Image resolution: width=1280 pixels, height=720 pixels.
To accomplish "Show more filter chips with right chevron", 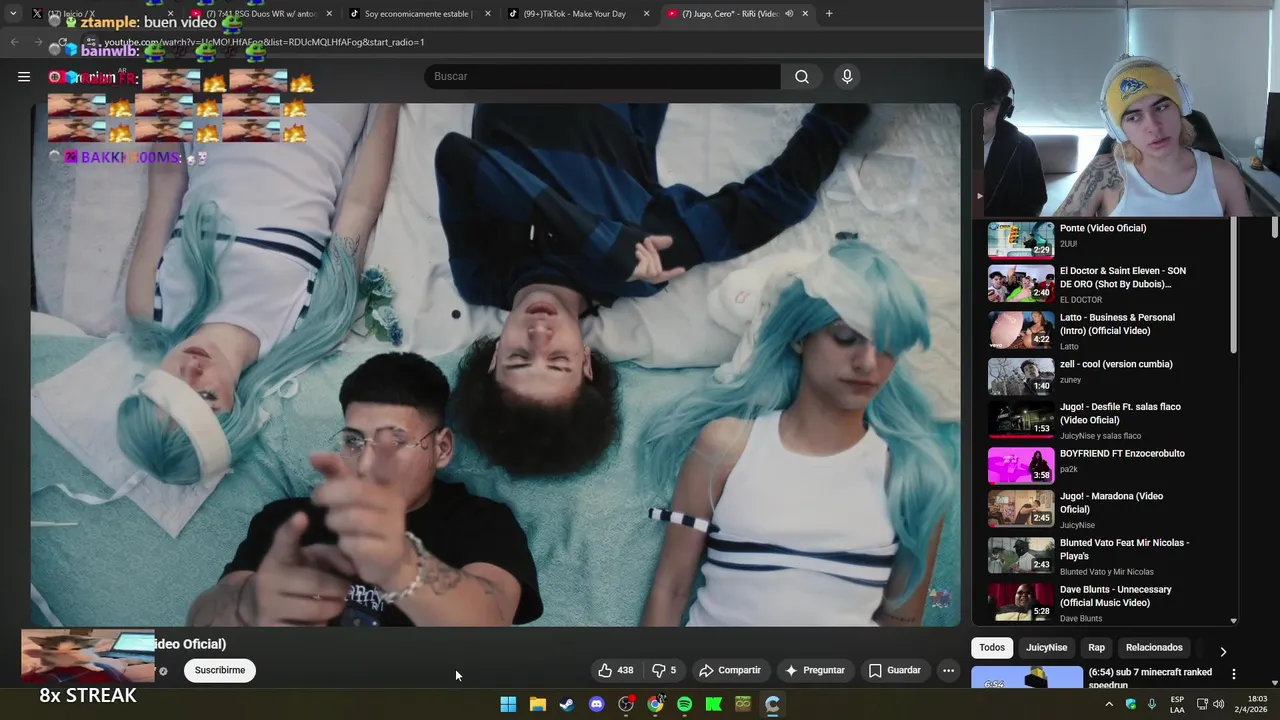I will click(x=1223, y=651).
